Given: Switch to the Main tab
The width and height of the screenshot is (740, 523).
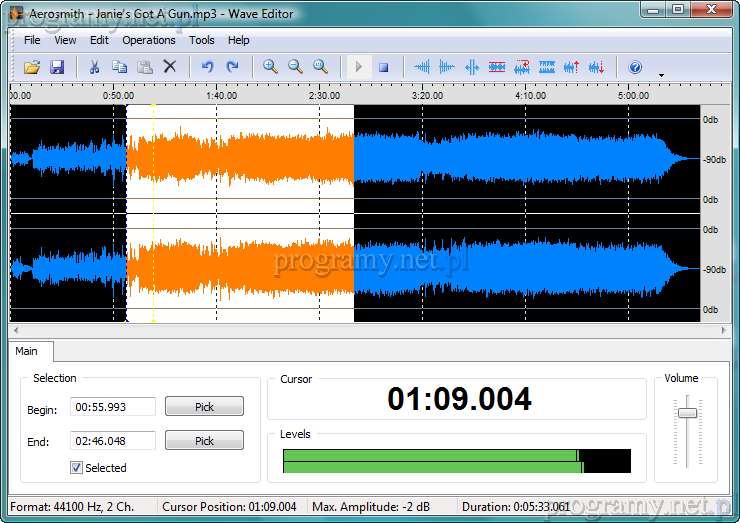Looking at the screenshot, I should (x=27, y=351).
